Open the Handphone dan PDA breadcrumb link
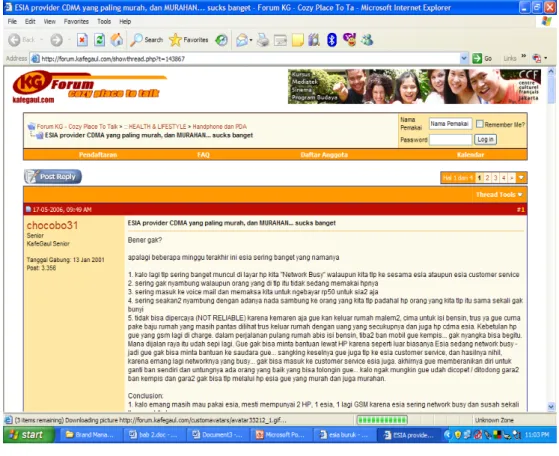Image resolution: width=559 pixels, height=456 pixels. click(219, 127)
